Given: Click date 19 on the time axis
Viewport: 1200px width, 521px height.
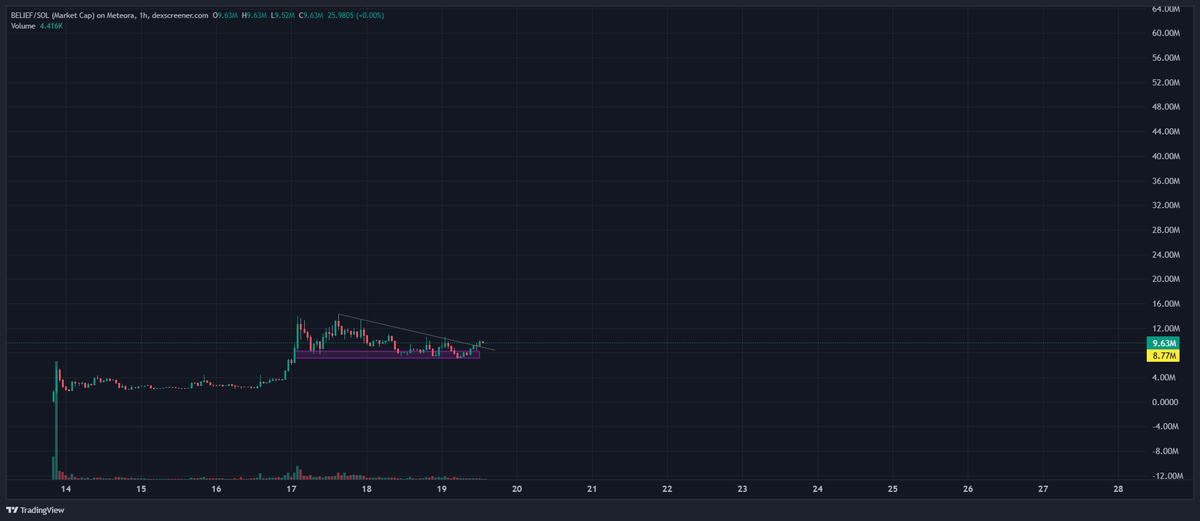Looking at the screenshot, I should (442, 490).
